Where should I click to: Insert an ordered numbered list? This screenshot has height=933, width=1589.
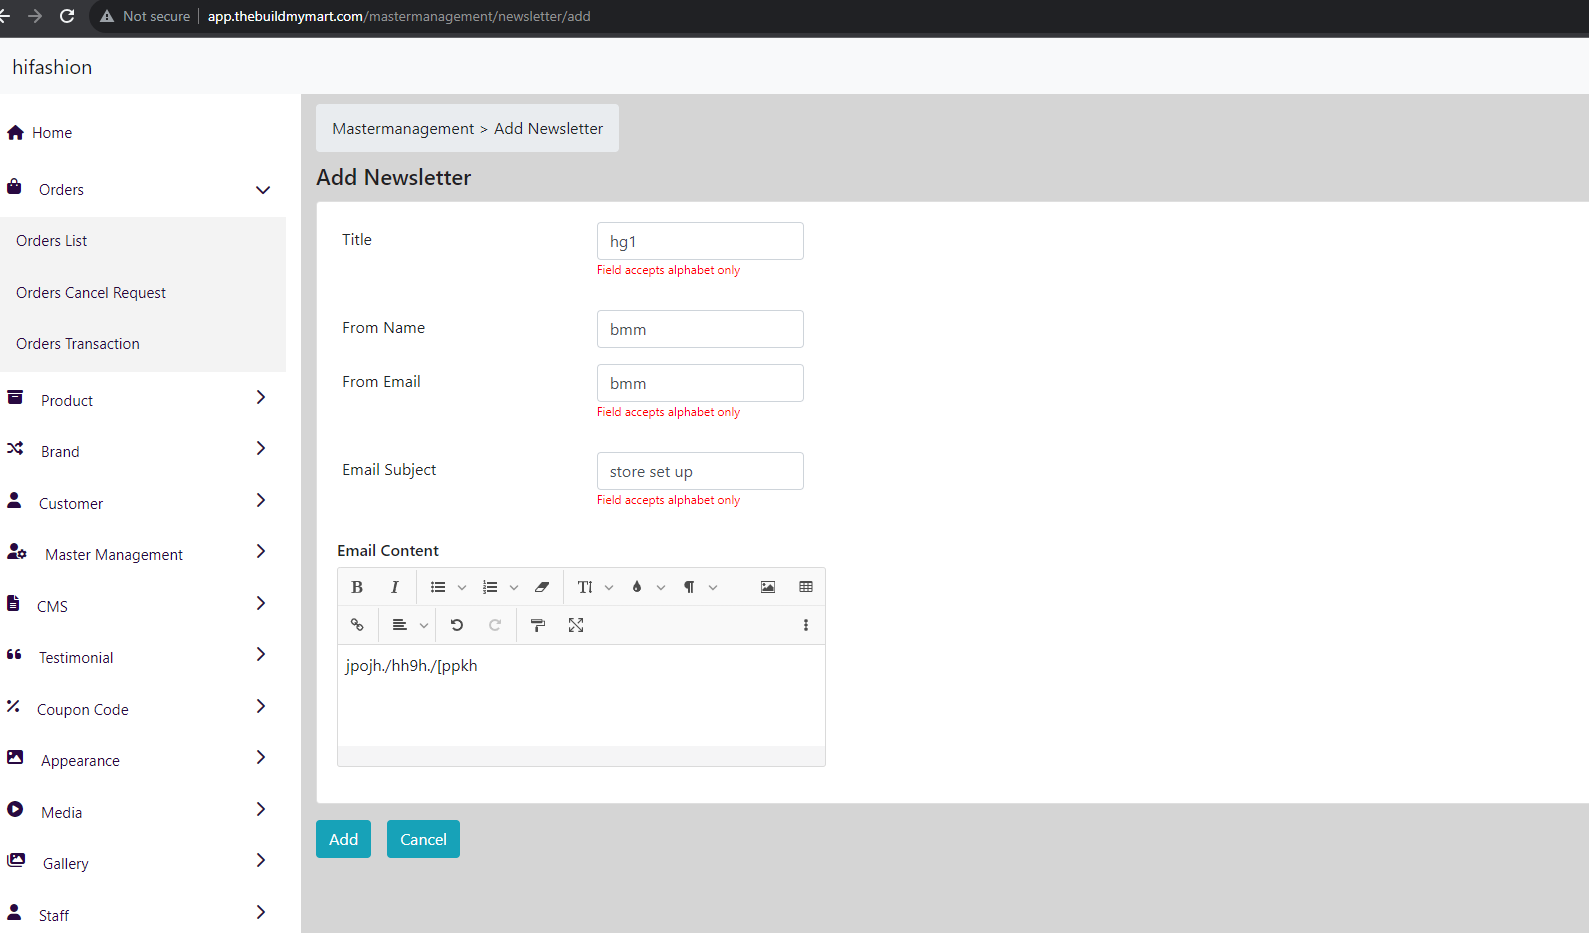click(490, 587)
